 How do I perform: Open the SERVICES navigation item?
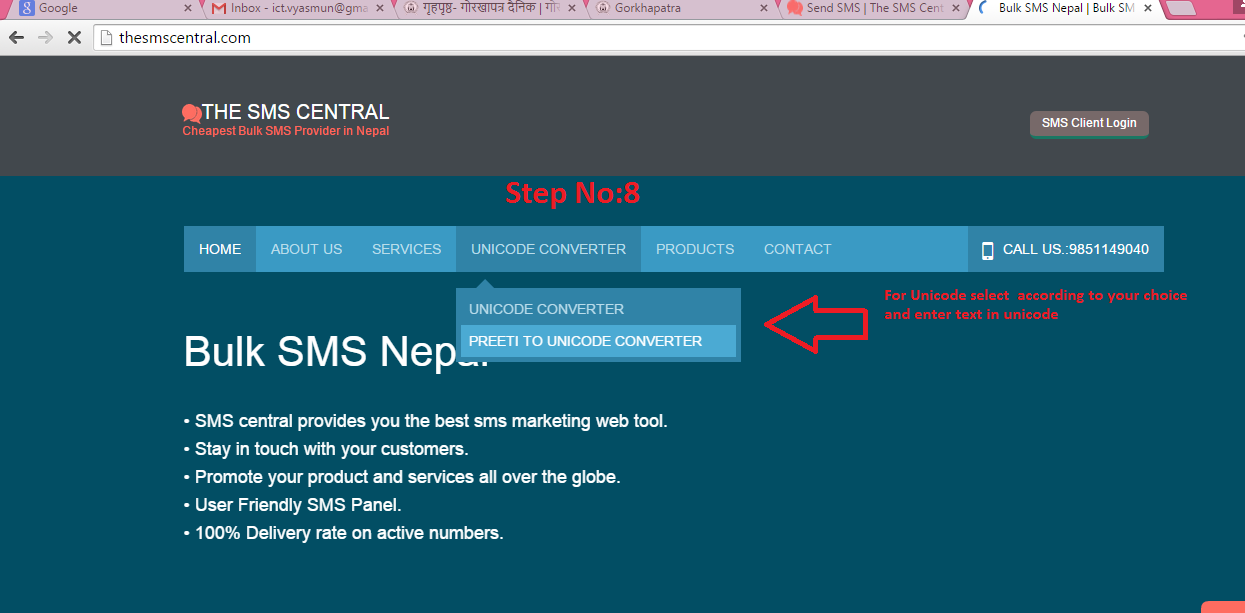click(x=406, y=249)
